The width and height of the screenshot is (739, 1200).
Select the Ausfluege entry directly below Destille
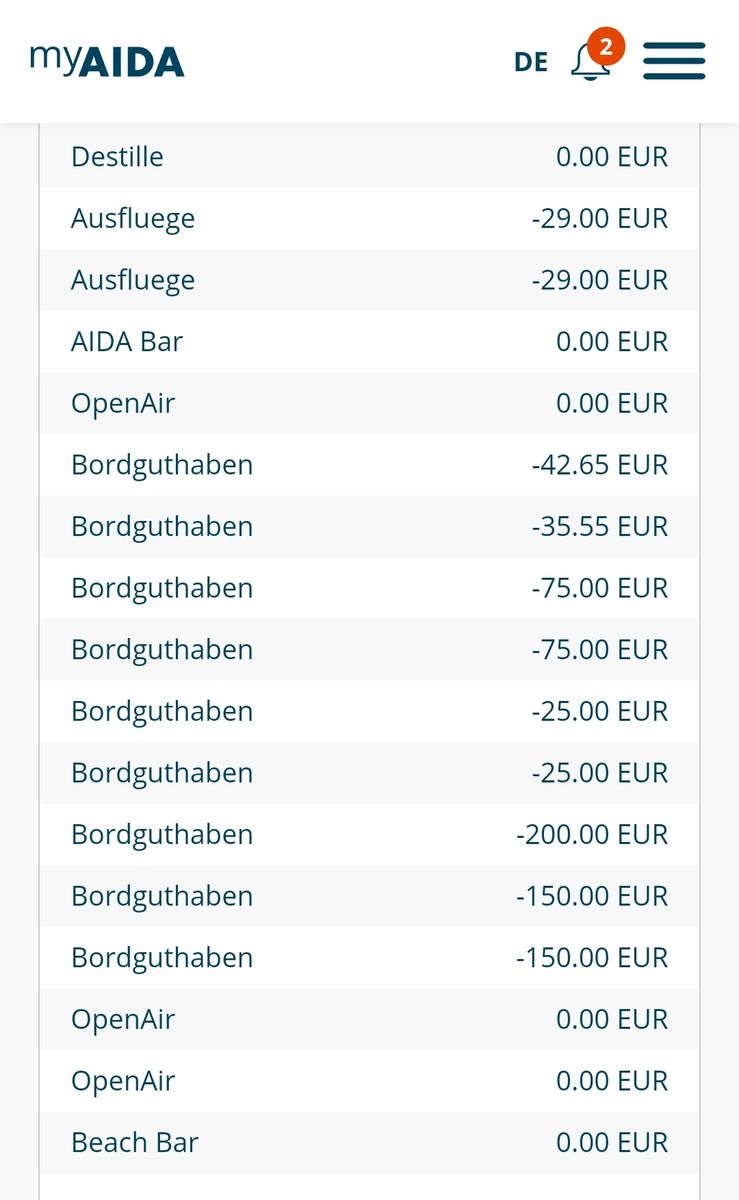click(x=133, y=219)
